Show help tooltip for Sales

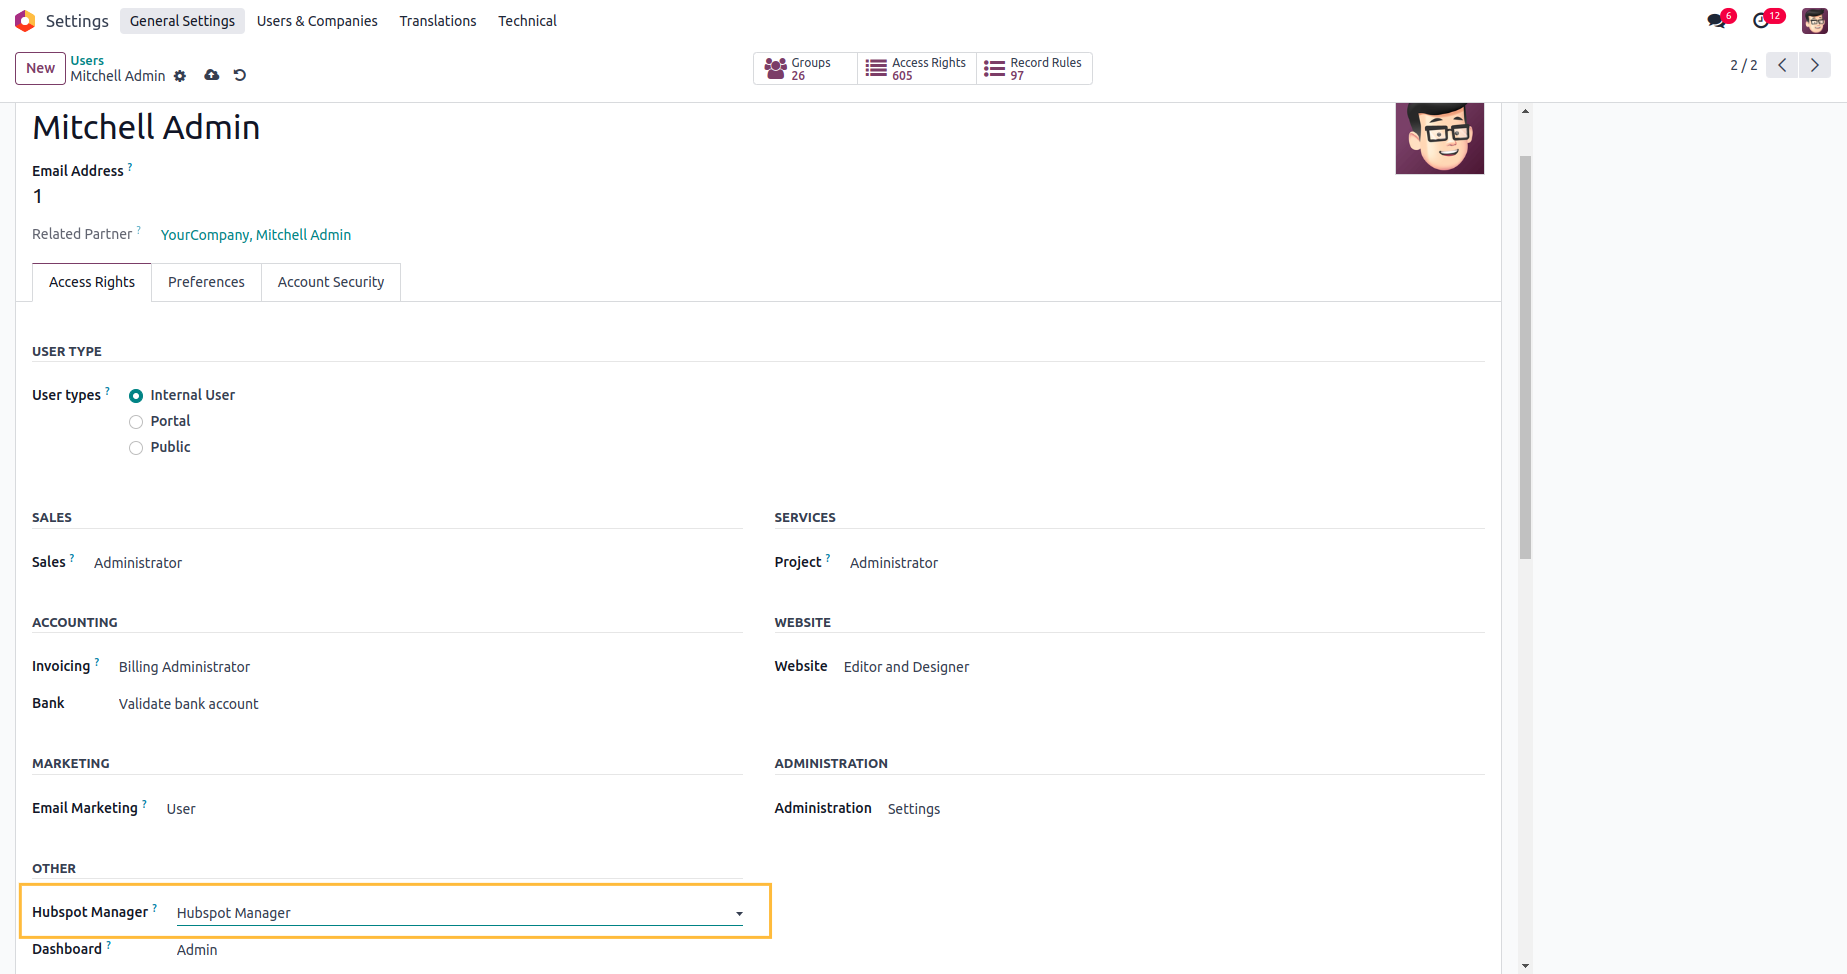(x=72, y=558)
